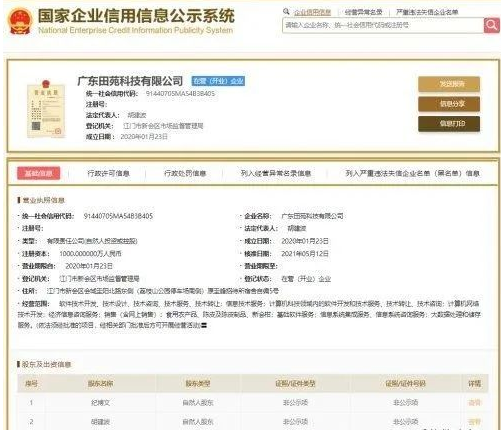Focus the enterprise name search field
The height and width of the screenshot is (430, 501).
[383, 25]
